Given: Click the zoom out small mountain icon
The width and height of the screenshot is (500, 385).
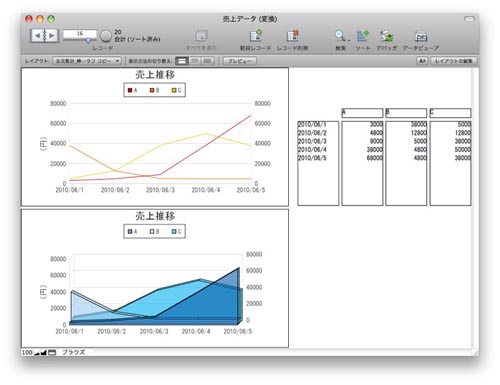Looking at the screenshot, I should pyautogui.click(x=37, y=353).
